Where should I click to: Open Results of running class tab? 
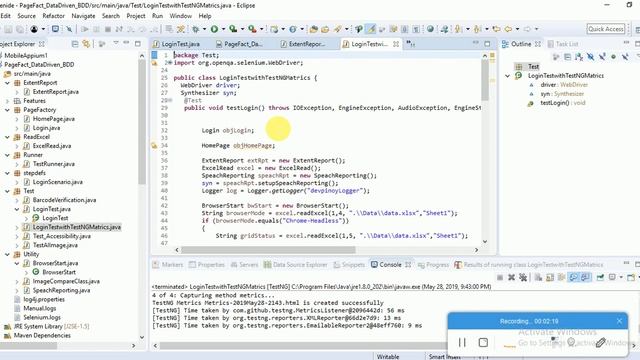point(528,265)
